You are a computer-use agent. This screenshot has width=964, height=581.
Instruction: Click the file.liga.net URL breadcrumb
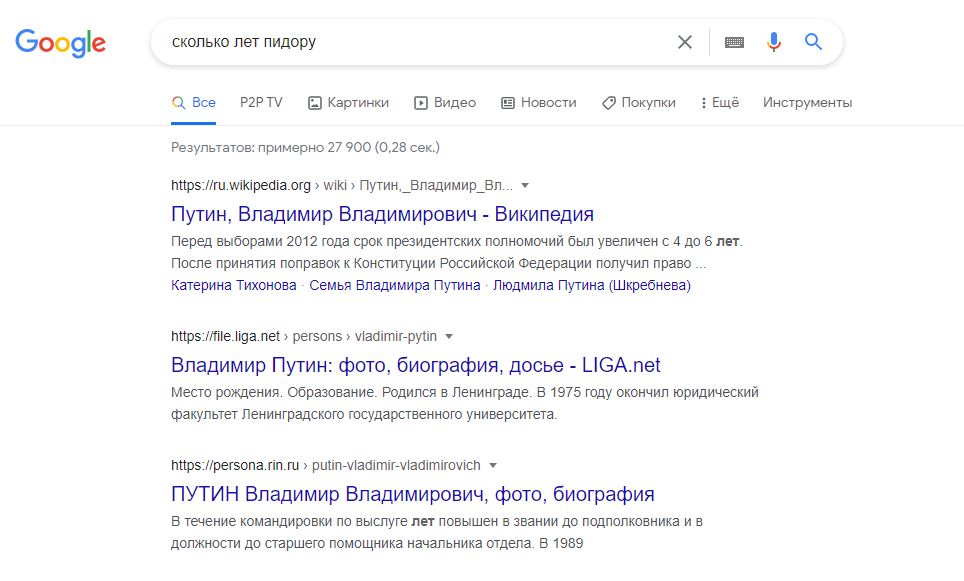[304, 336]
